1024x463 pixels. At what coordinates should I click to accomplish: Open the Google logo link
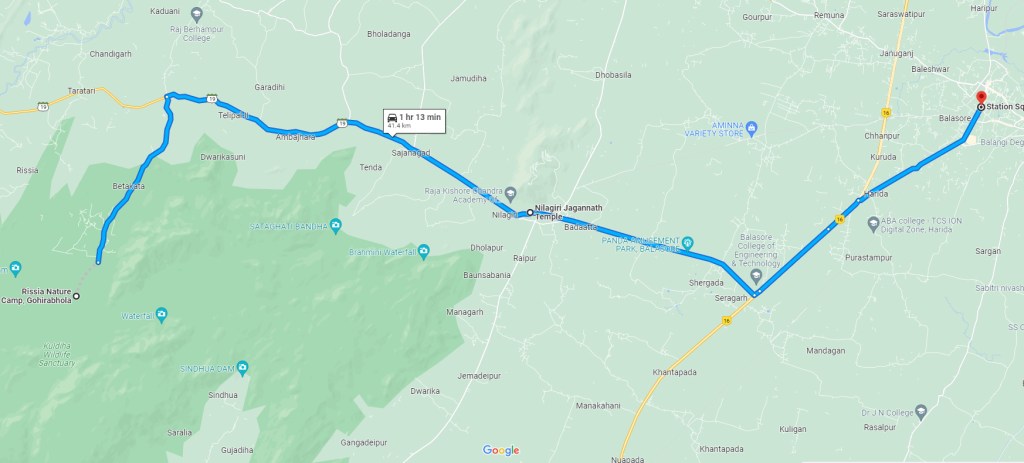point(501,450)
